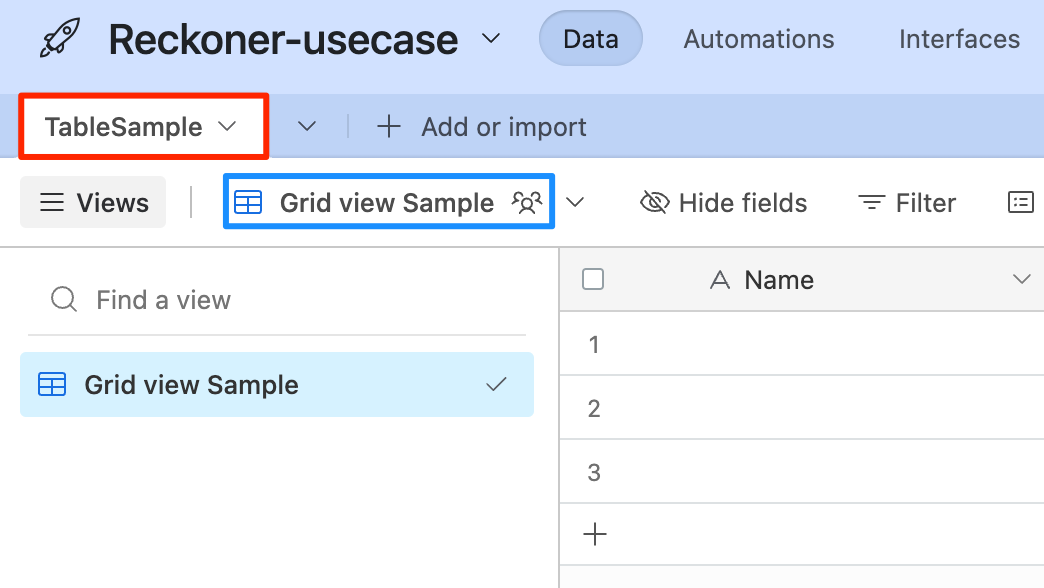The width and height of the screenshot is (1044, 588).
Task: Click the Group icon at the toolbar edge
Action: (x=1020, y=203)
